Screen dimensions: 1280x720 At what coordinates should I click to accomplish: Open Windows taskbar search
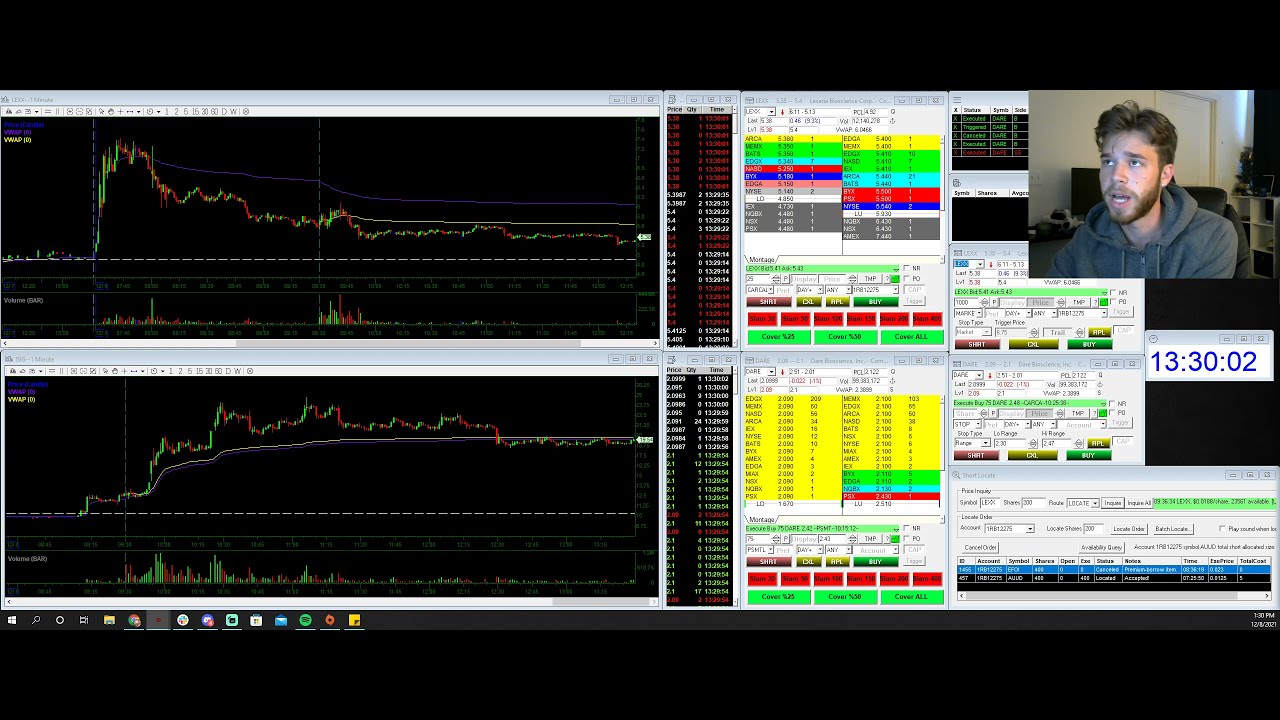[x=36, y=620]
